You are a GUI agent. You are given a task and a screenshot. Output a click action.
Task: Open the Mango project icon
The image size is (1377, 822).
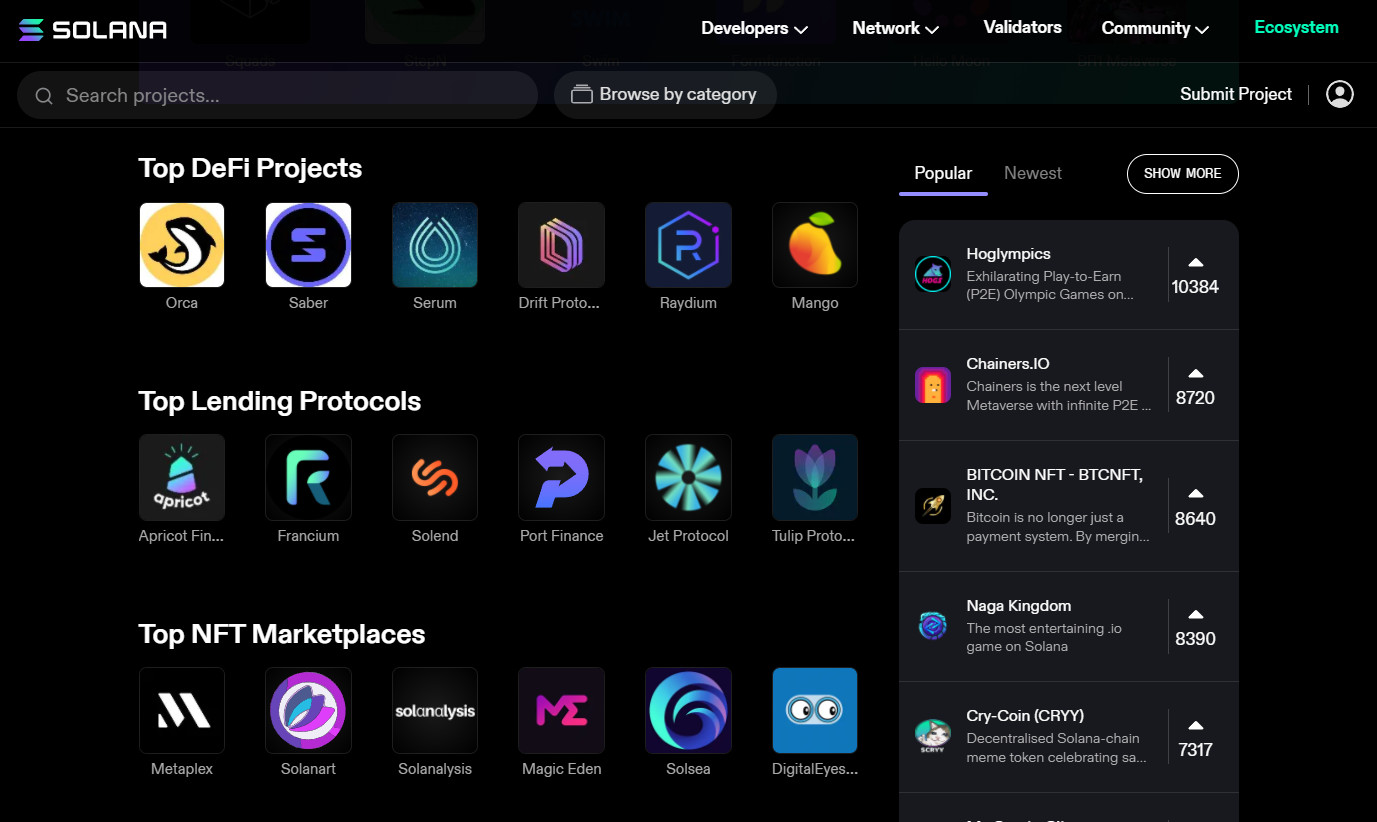[x=815, y=245]
